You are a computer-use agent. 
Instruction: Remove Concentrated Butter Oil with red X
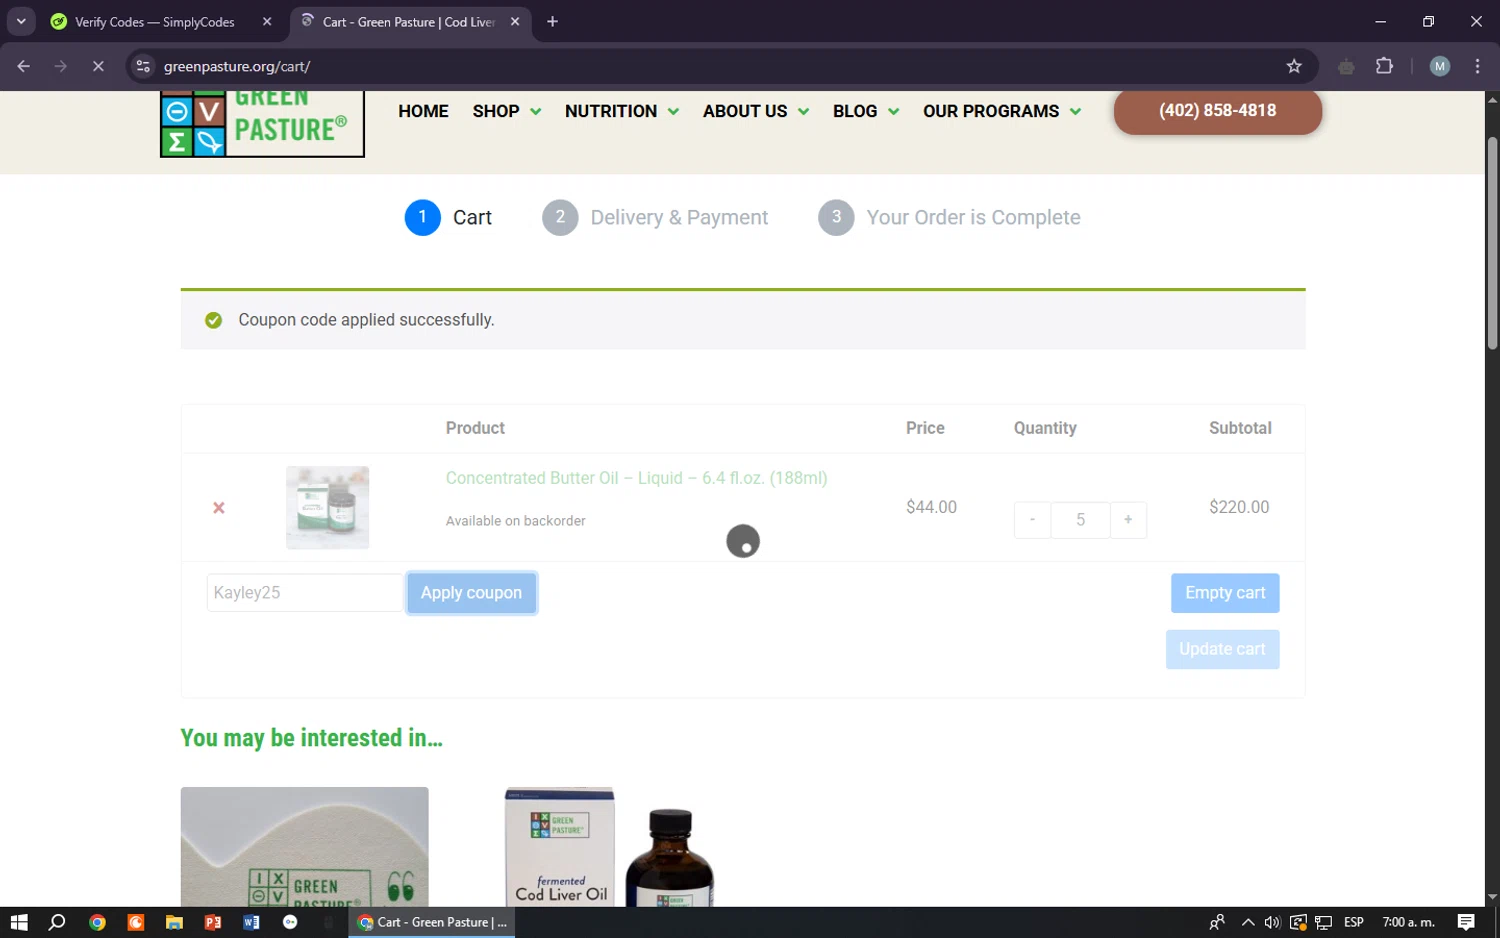click(x=219, y=508)
